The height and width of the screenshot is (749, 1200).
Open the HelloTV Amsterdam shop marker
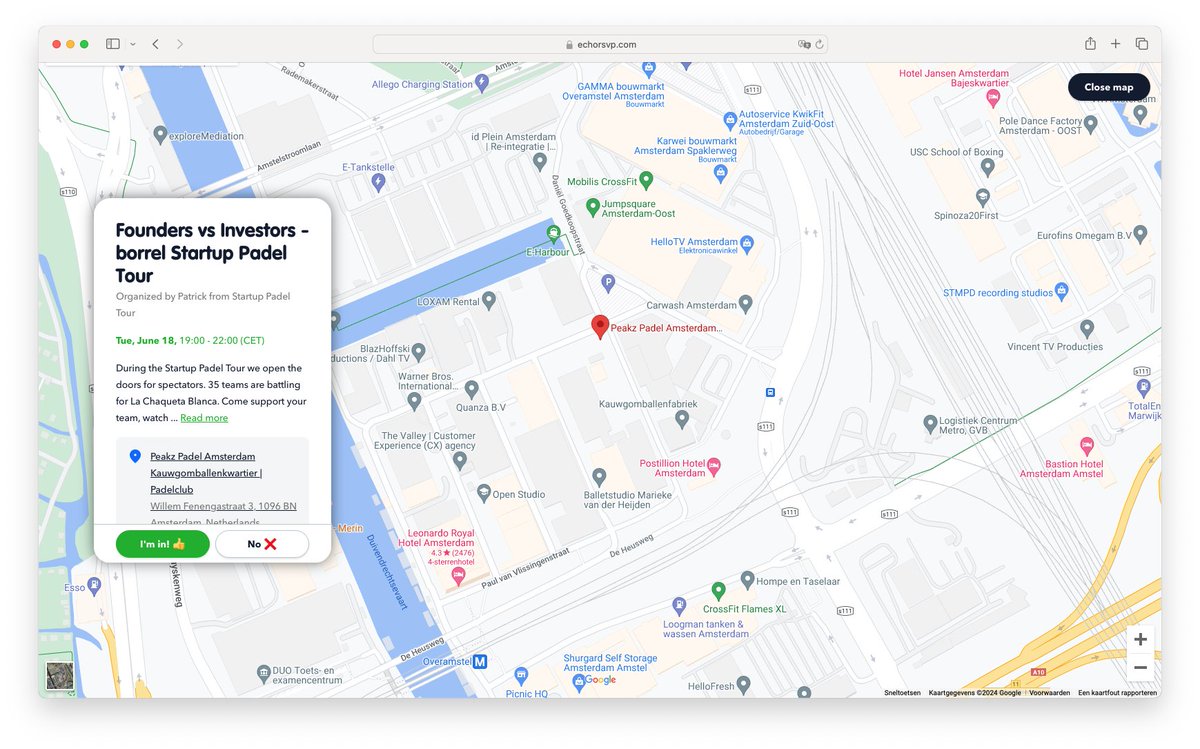click(x=746, y=242)
